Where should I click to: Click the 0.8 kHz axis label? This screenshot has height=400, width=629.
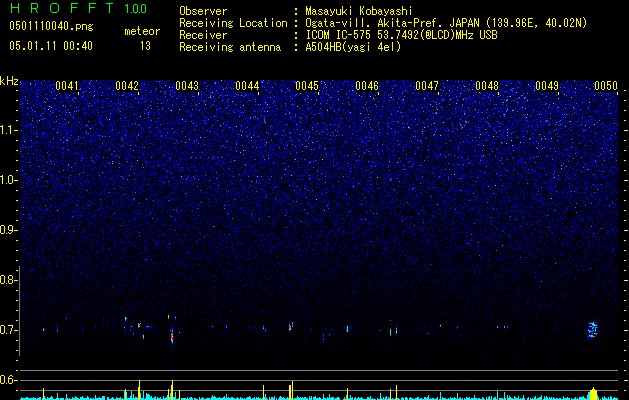coord(8,280)
